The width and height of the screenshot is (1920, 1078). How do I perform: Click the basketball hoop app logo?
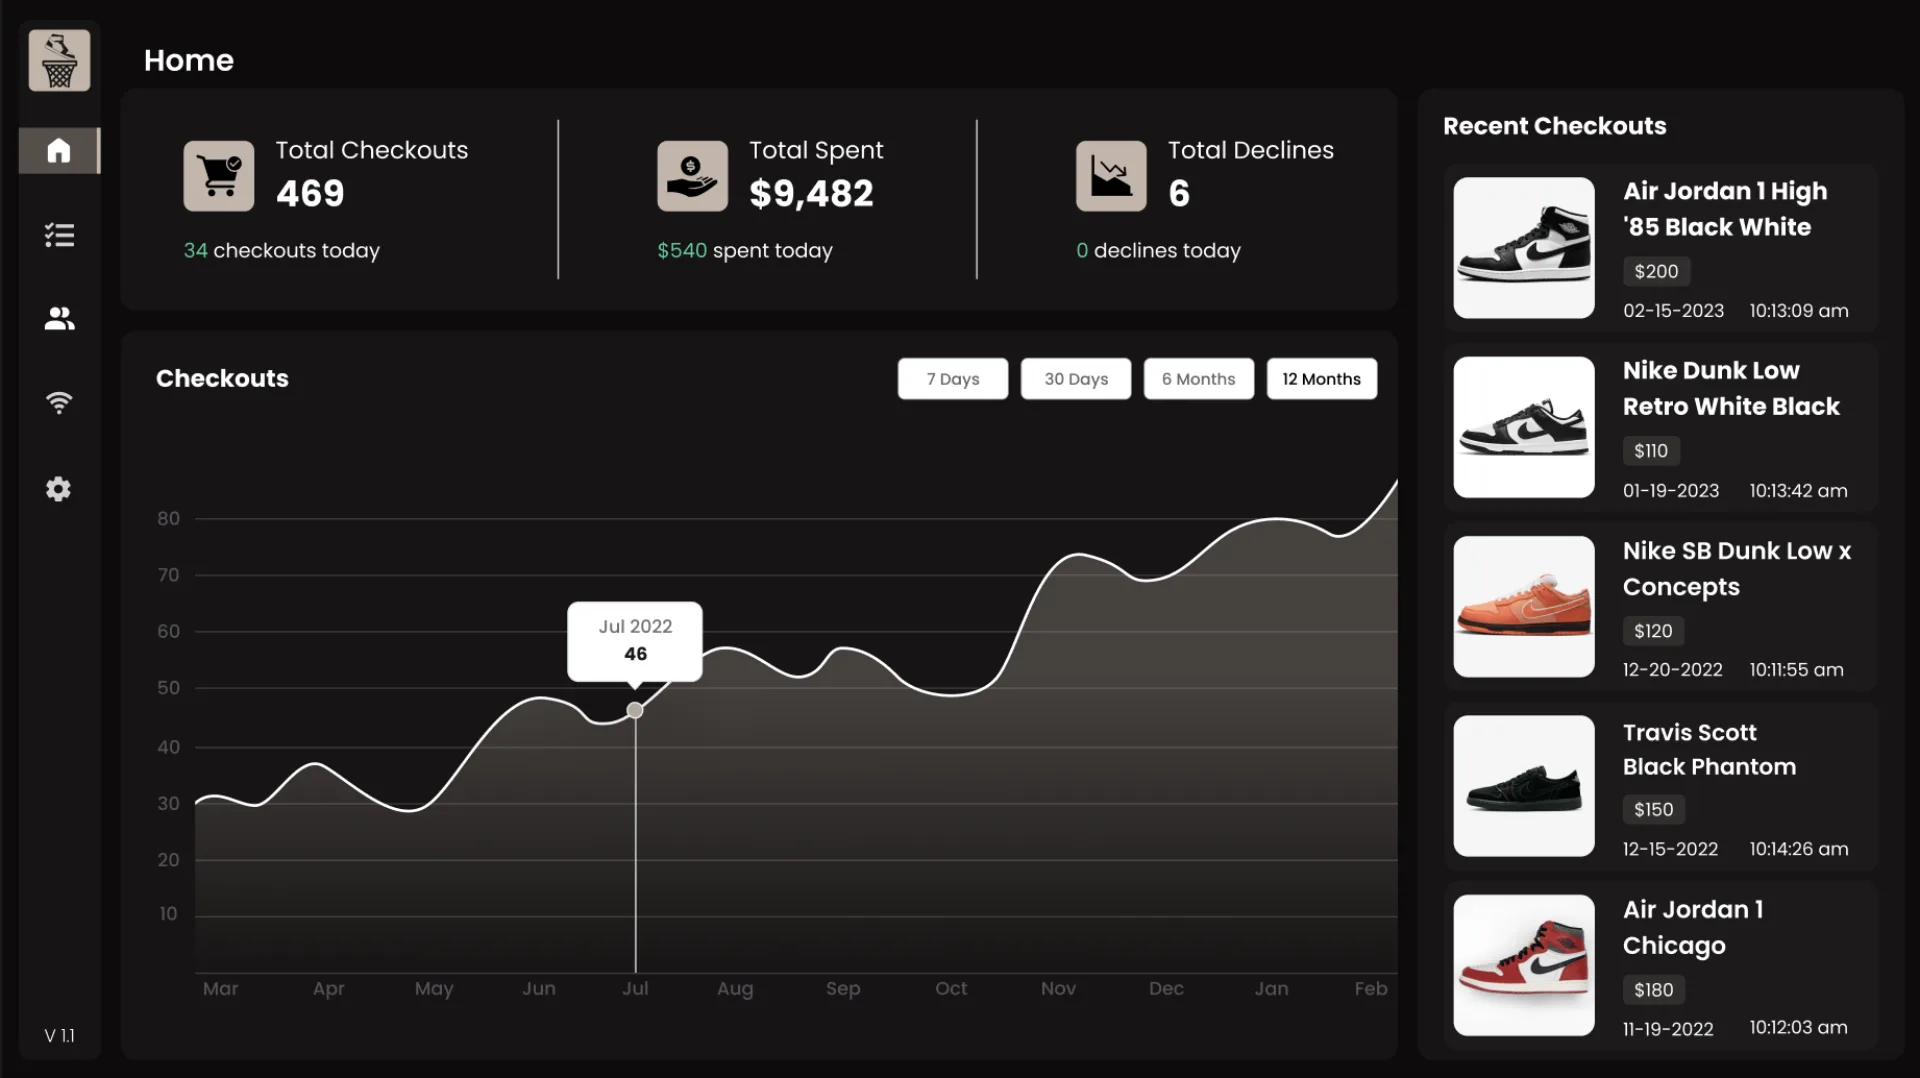[x=59, y=60]
